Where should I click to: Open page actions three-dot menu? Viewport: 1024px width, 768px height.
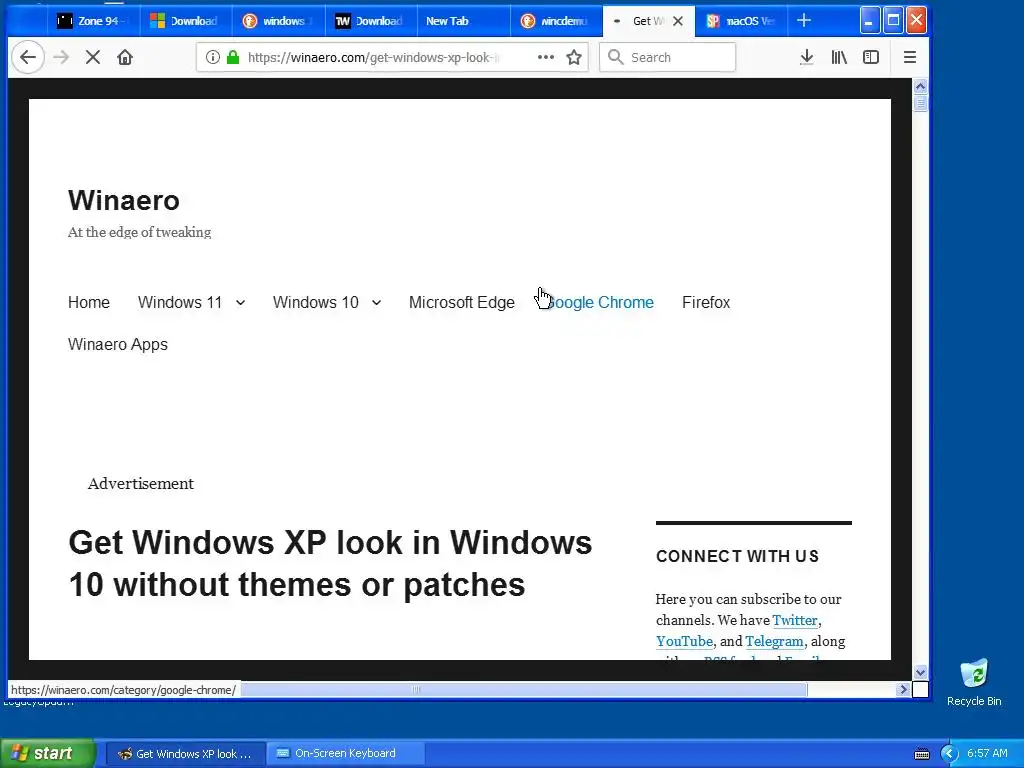(x=545, y=57)
